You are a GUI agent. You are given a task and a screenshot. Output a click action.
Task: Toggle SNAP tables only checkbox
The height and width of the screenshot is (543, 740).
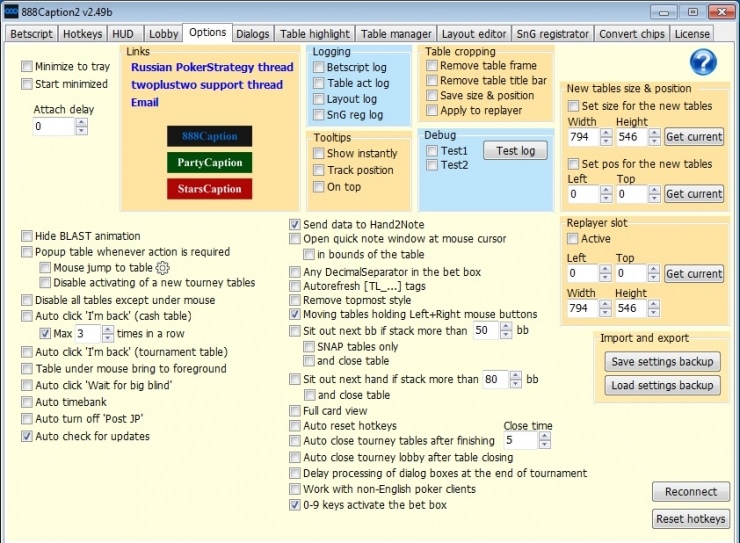click(x=309, y=347)
